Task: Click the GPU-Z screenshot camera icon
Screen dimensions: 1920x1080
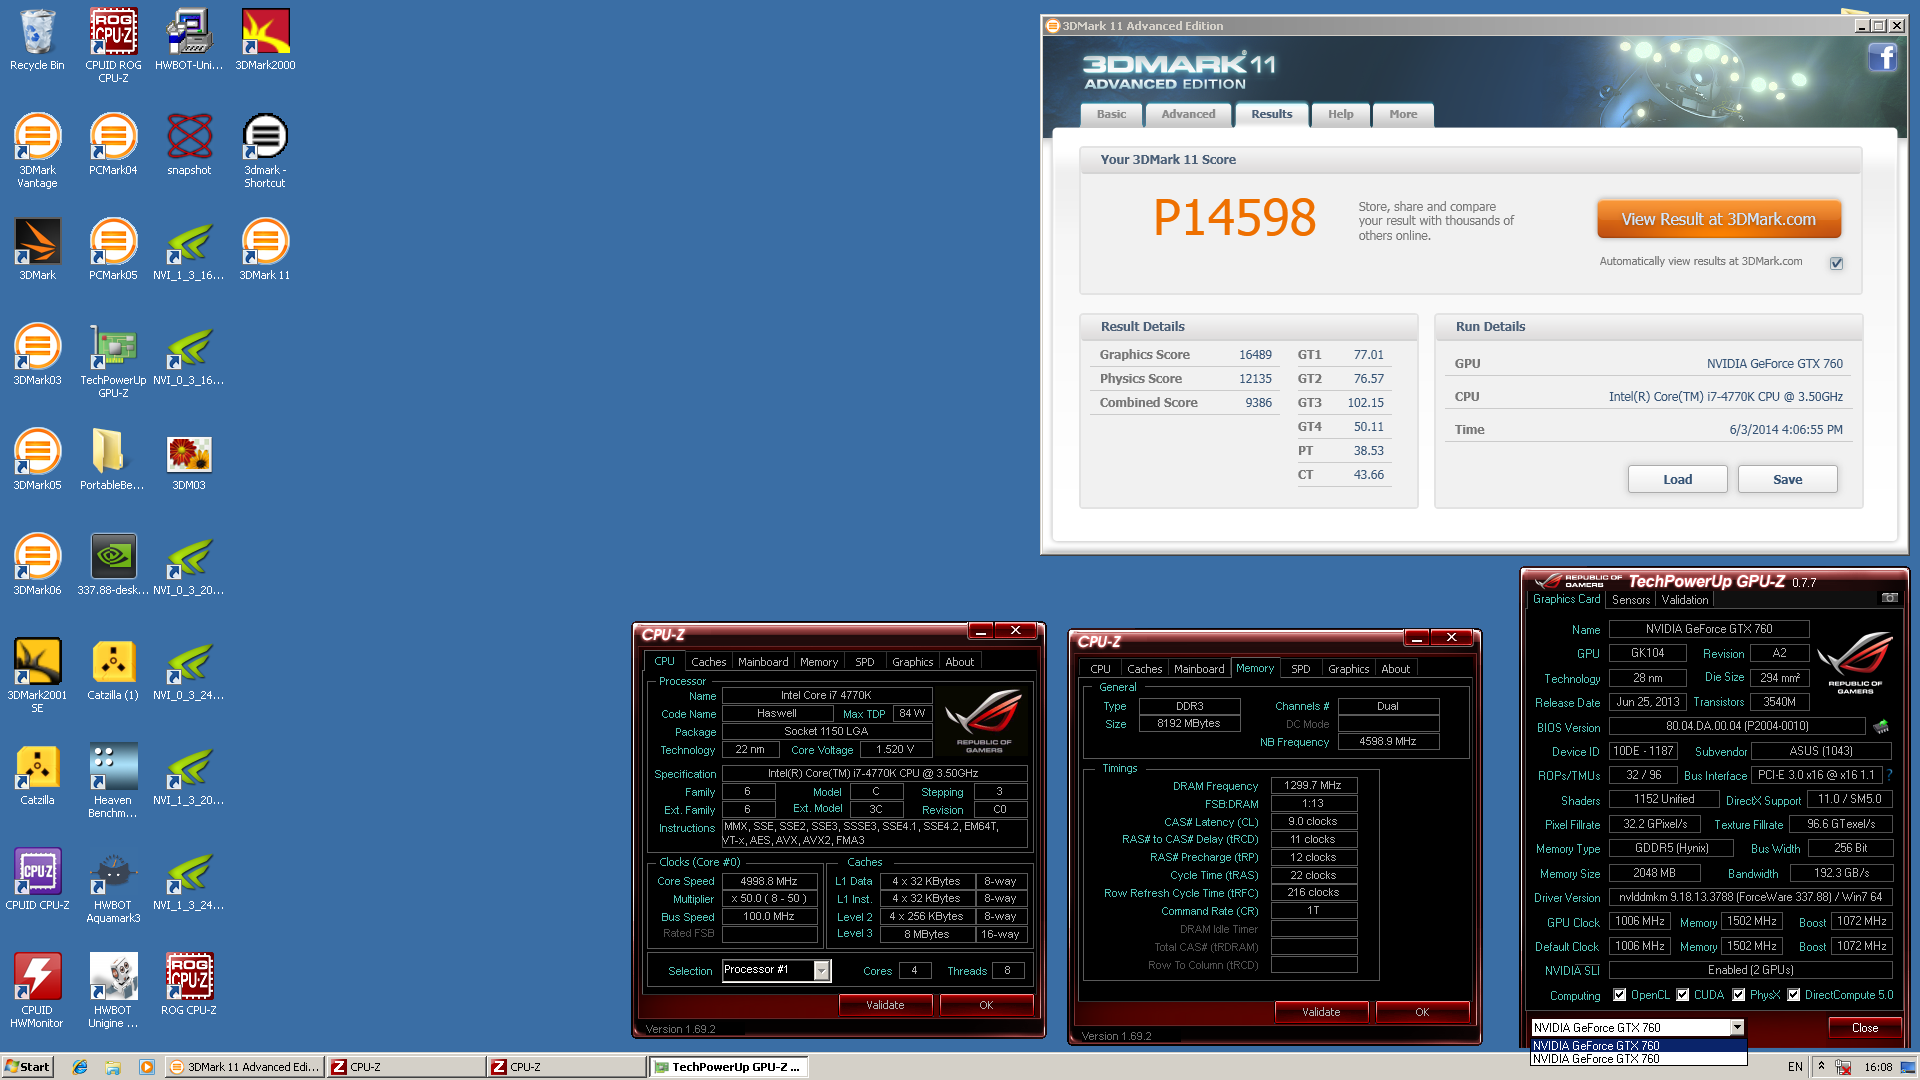Action: 1889,598
